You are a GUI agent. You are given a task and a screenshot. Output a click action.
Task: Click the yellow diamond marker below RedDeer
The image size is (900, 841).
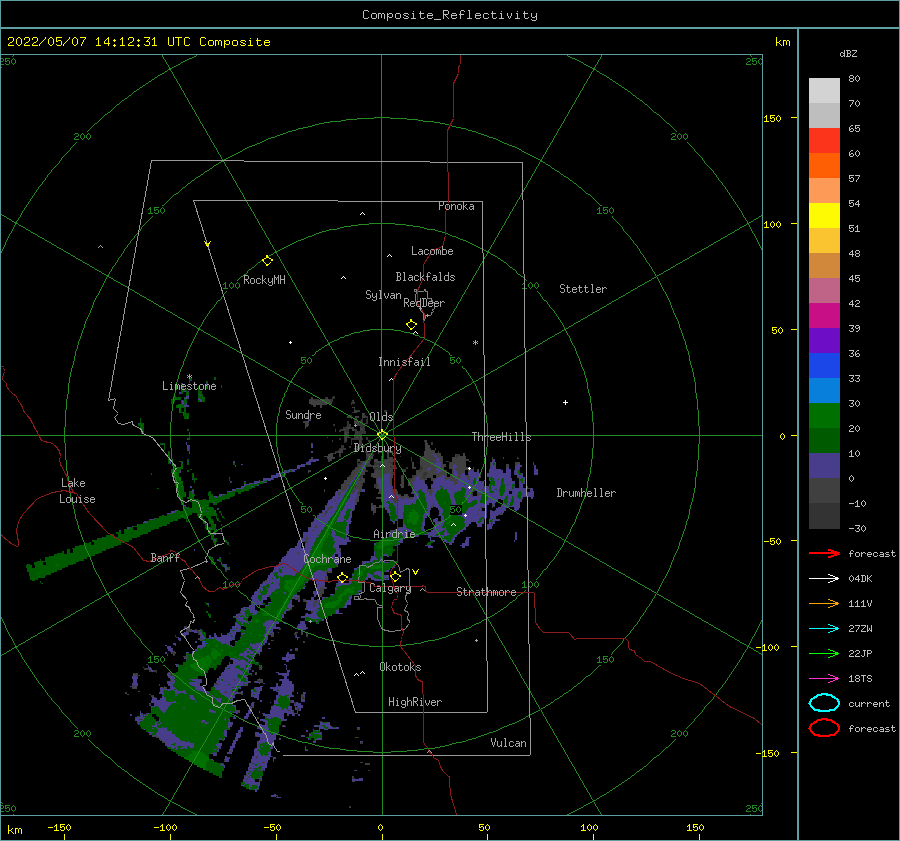tap(412, 325)
